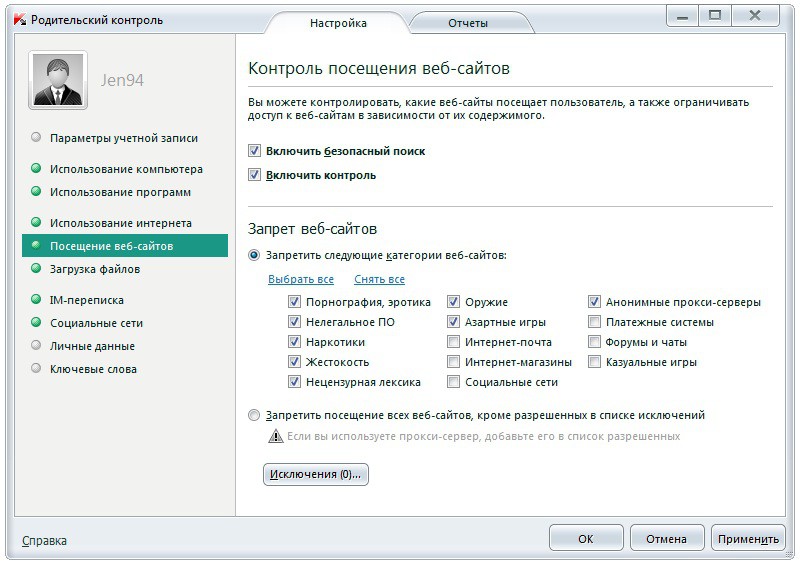Click the green indicator beside Социальные сети in sidebar

[x=36, y=323]
